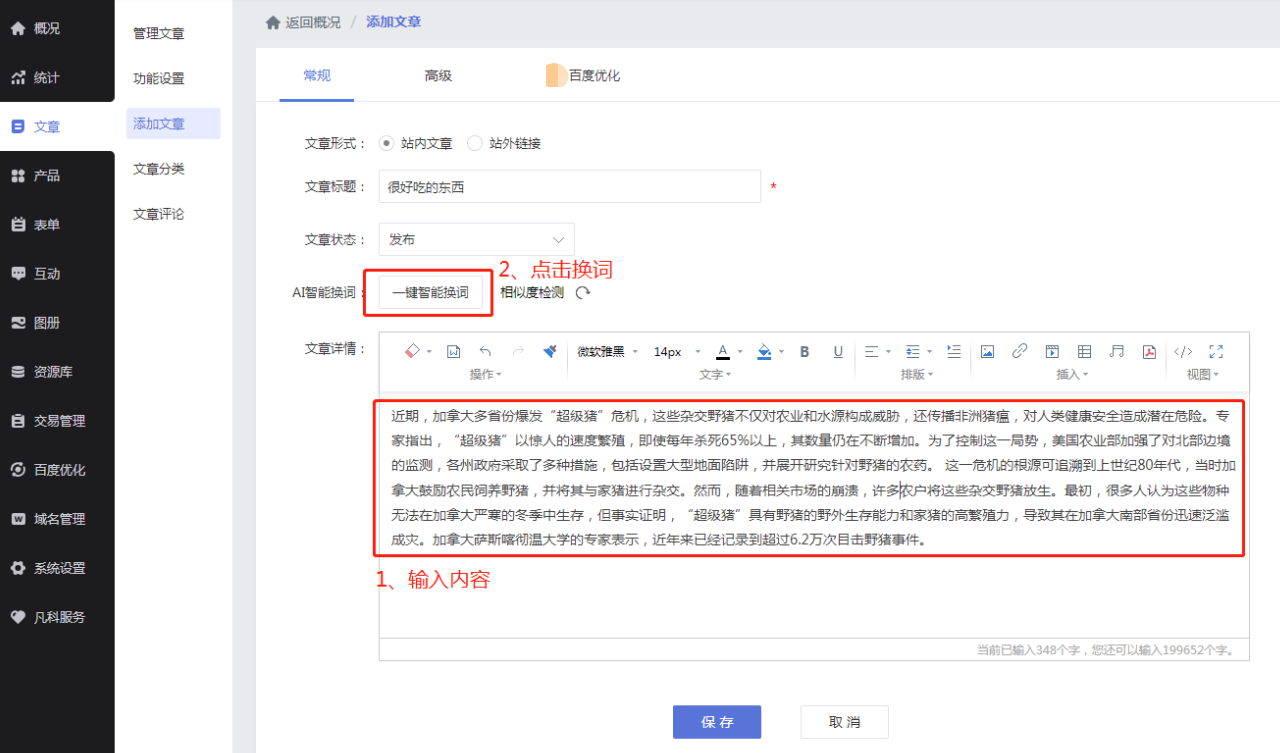Click the 文章标题 input field

[570, 187]
